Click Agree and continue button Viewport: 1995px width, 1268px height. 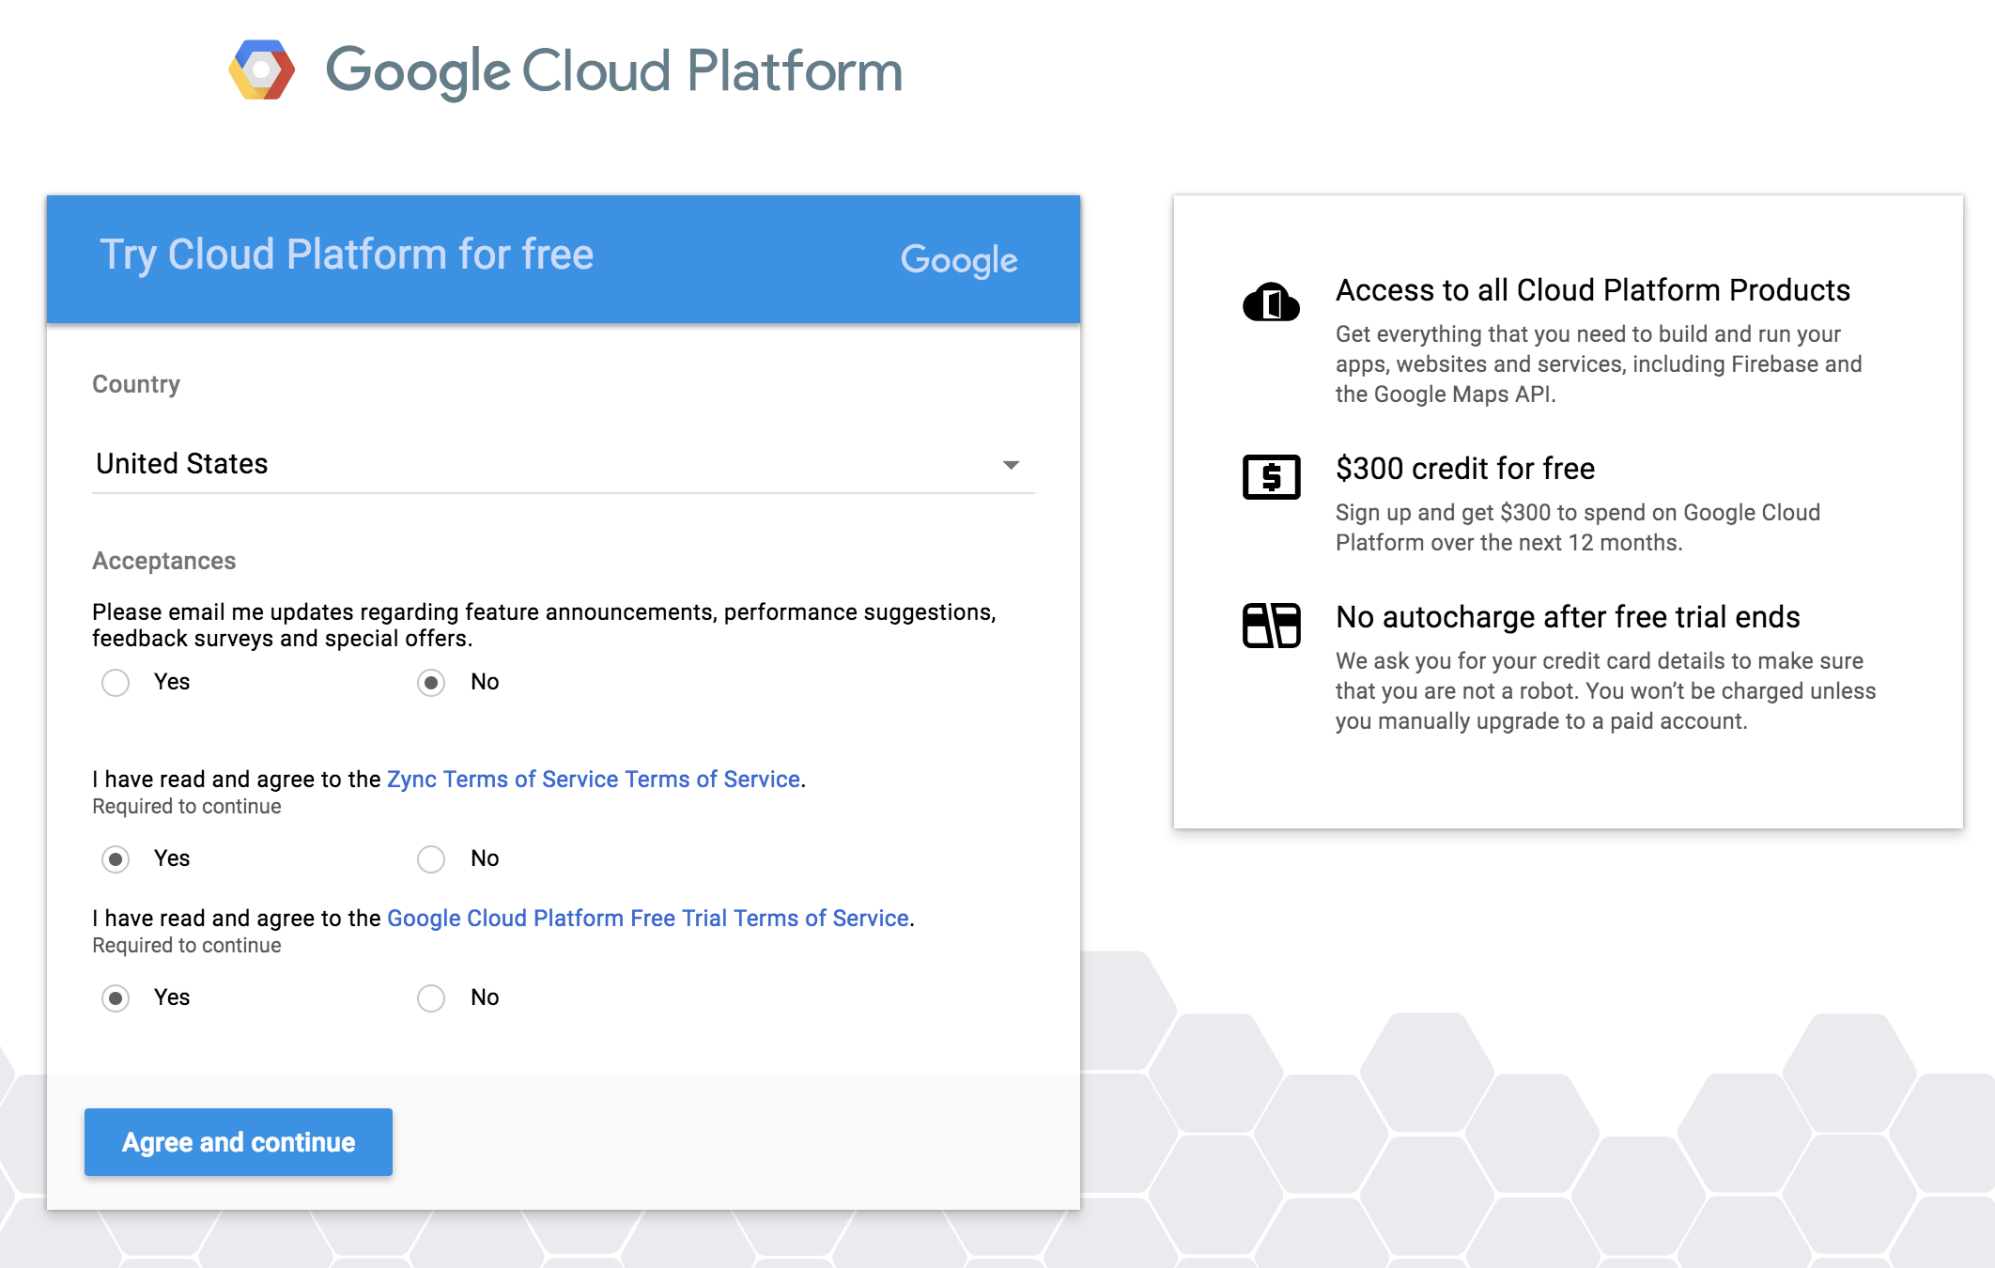pos(238,1142)
